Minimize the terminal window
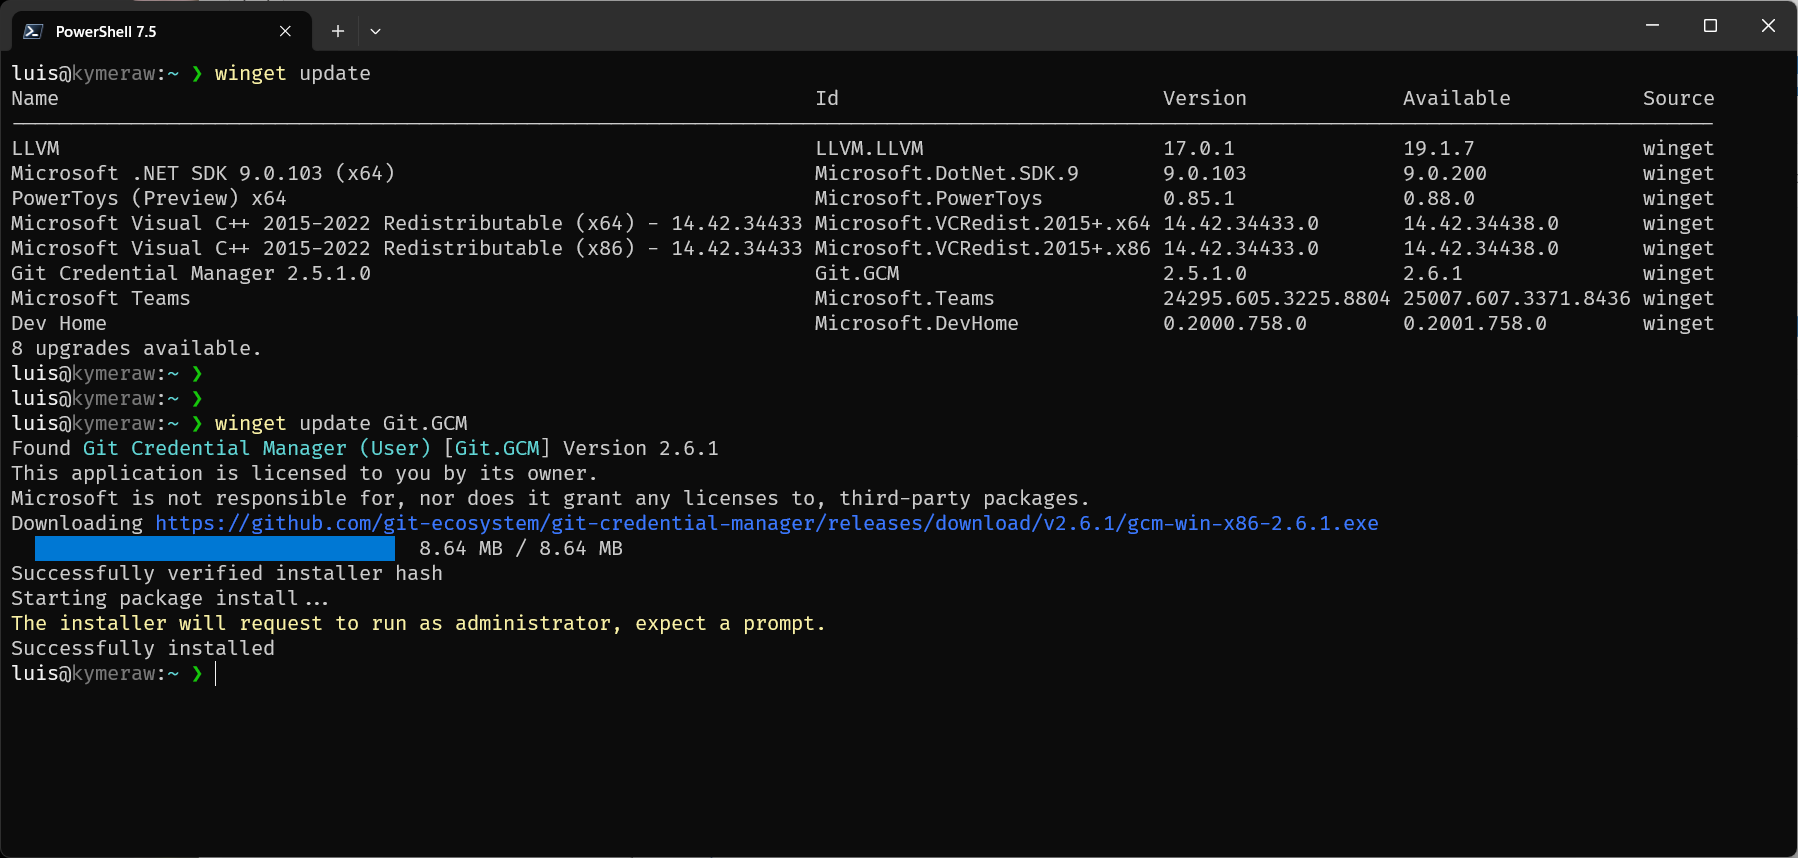The image size is (1798, 858). tap(1652, 25)
